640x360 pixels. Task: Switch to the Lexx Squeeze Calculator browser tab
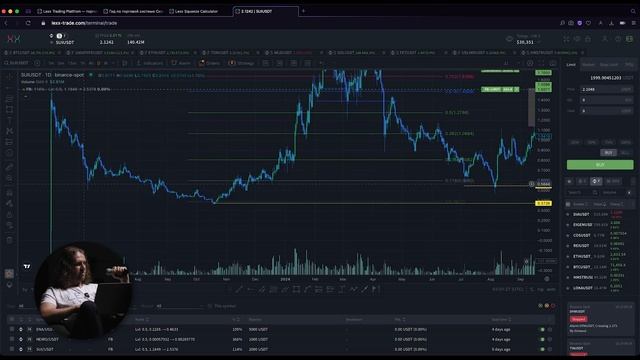pos(196,11)
